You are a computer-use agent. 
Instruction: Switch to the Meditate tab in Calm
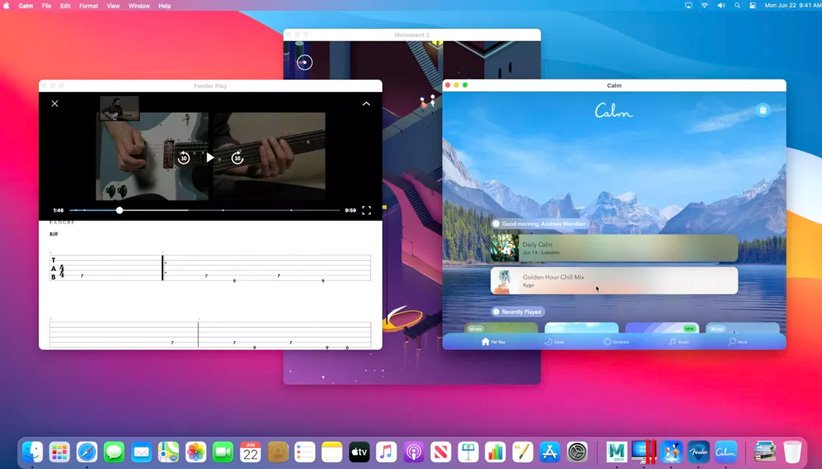[616, 342]
